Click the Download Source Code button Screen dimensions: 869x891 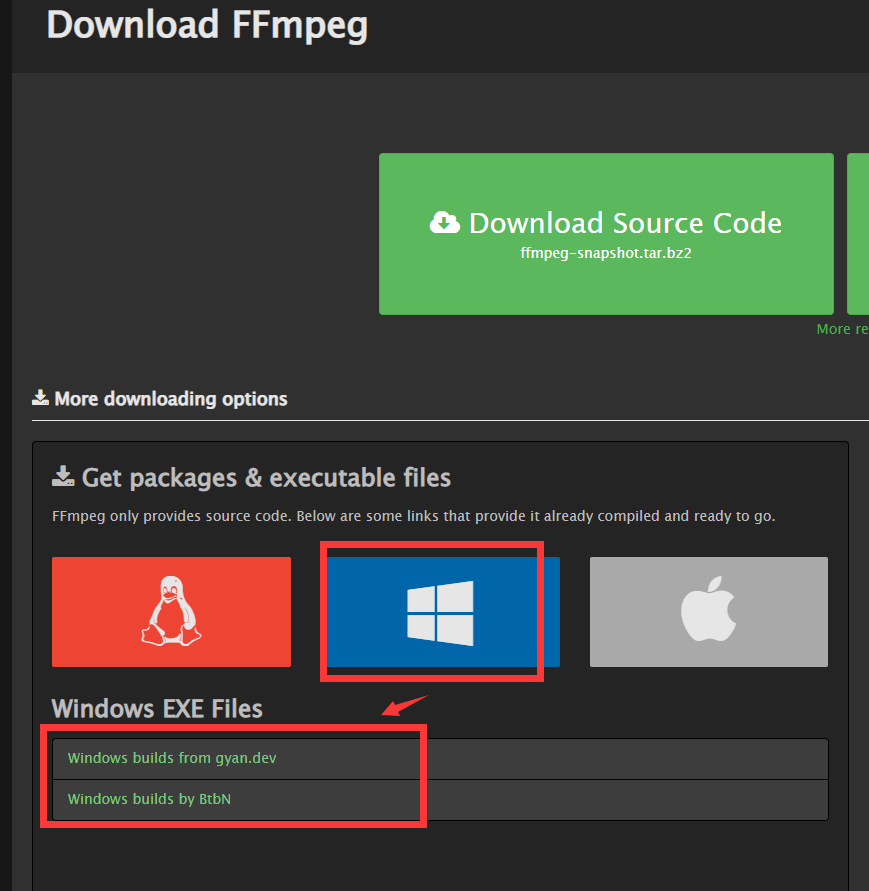(x=605, y=233)
